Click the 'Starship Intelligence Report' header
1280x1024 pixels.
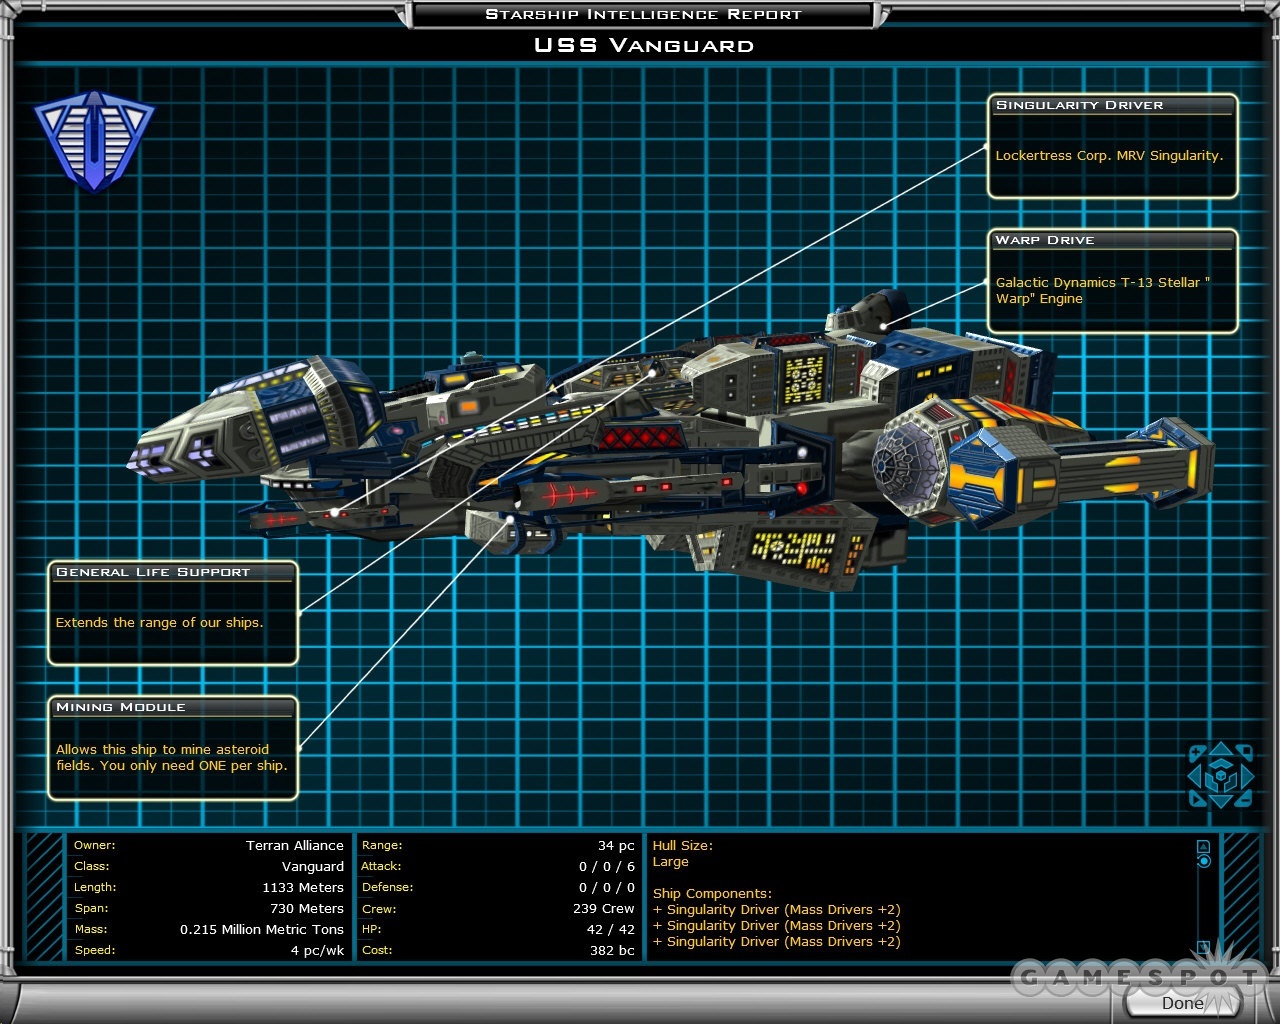pos(643,14)
